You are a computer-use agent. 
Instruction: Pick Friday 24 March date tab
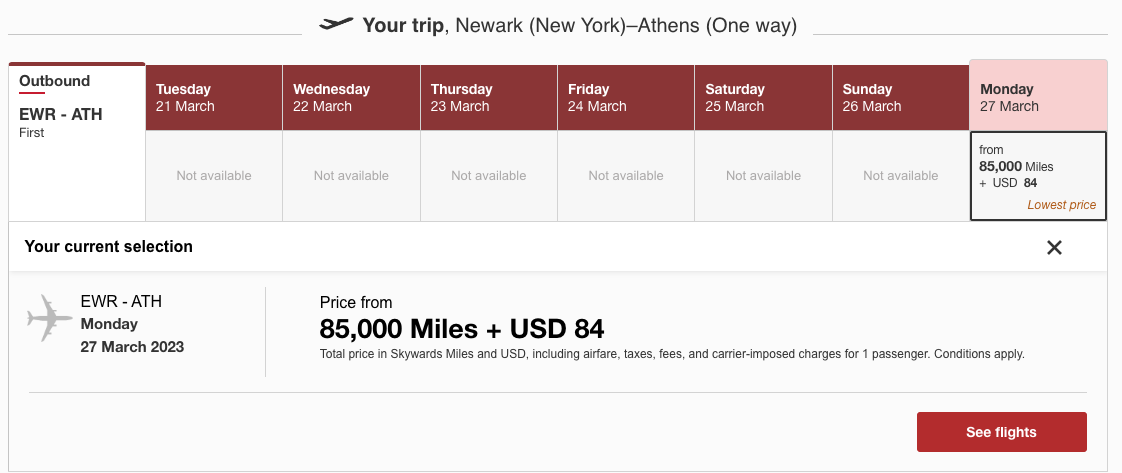coord(625,98)
